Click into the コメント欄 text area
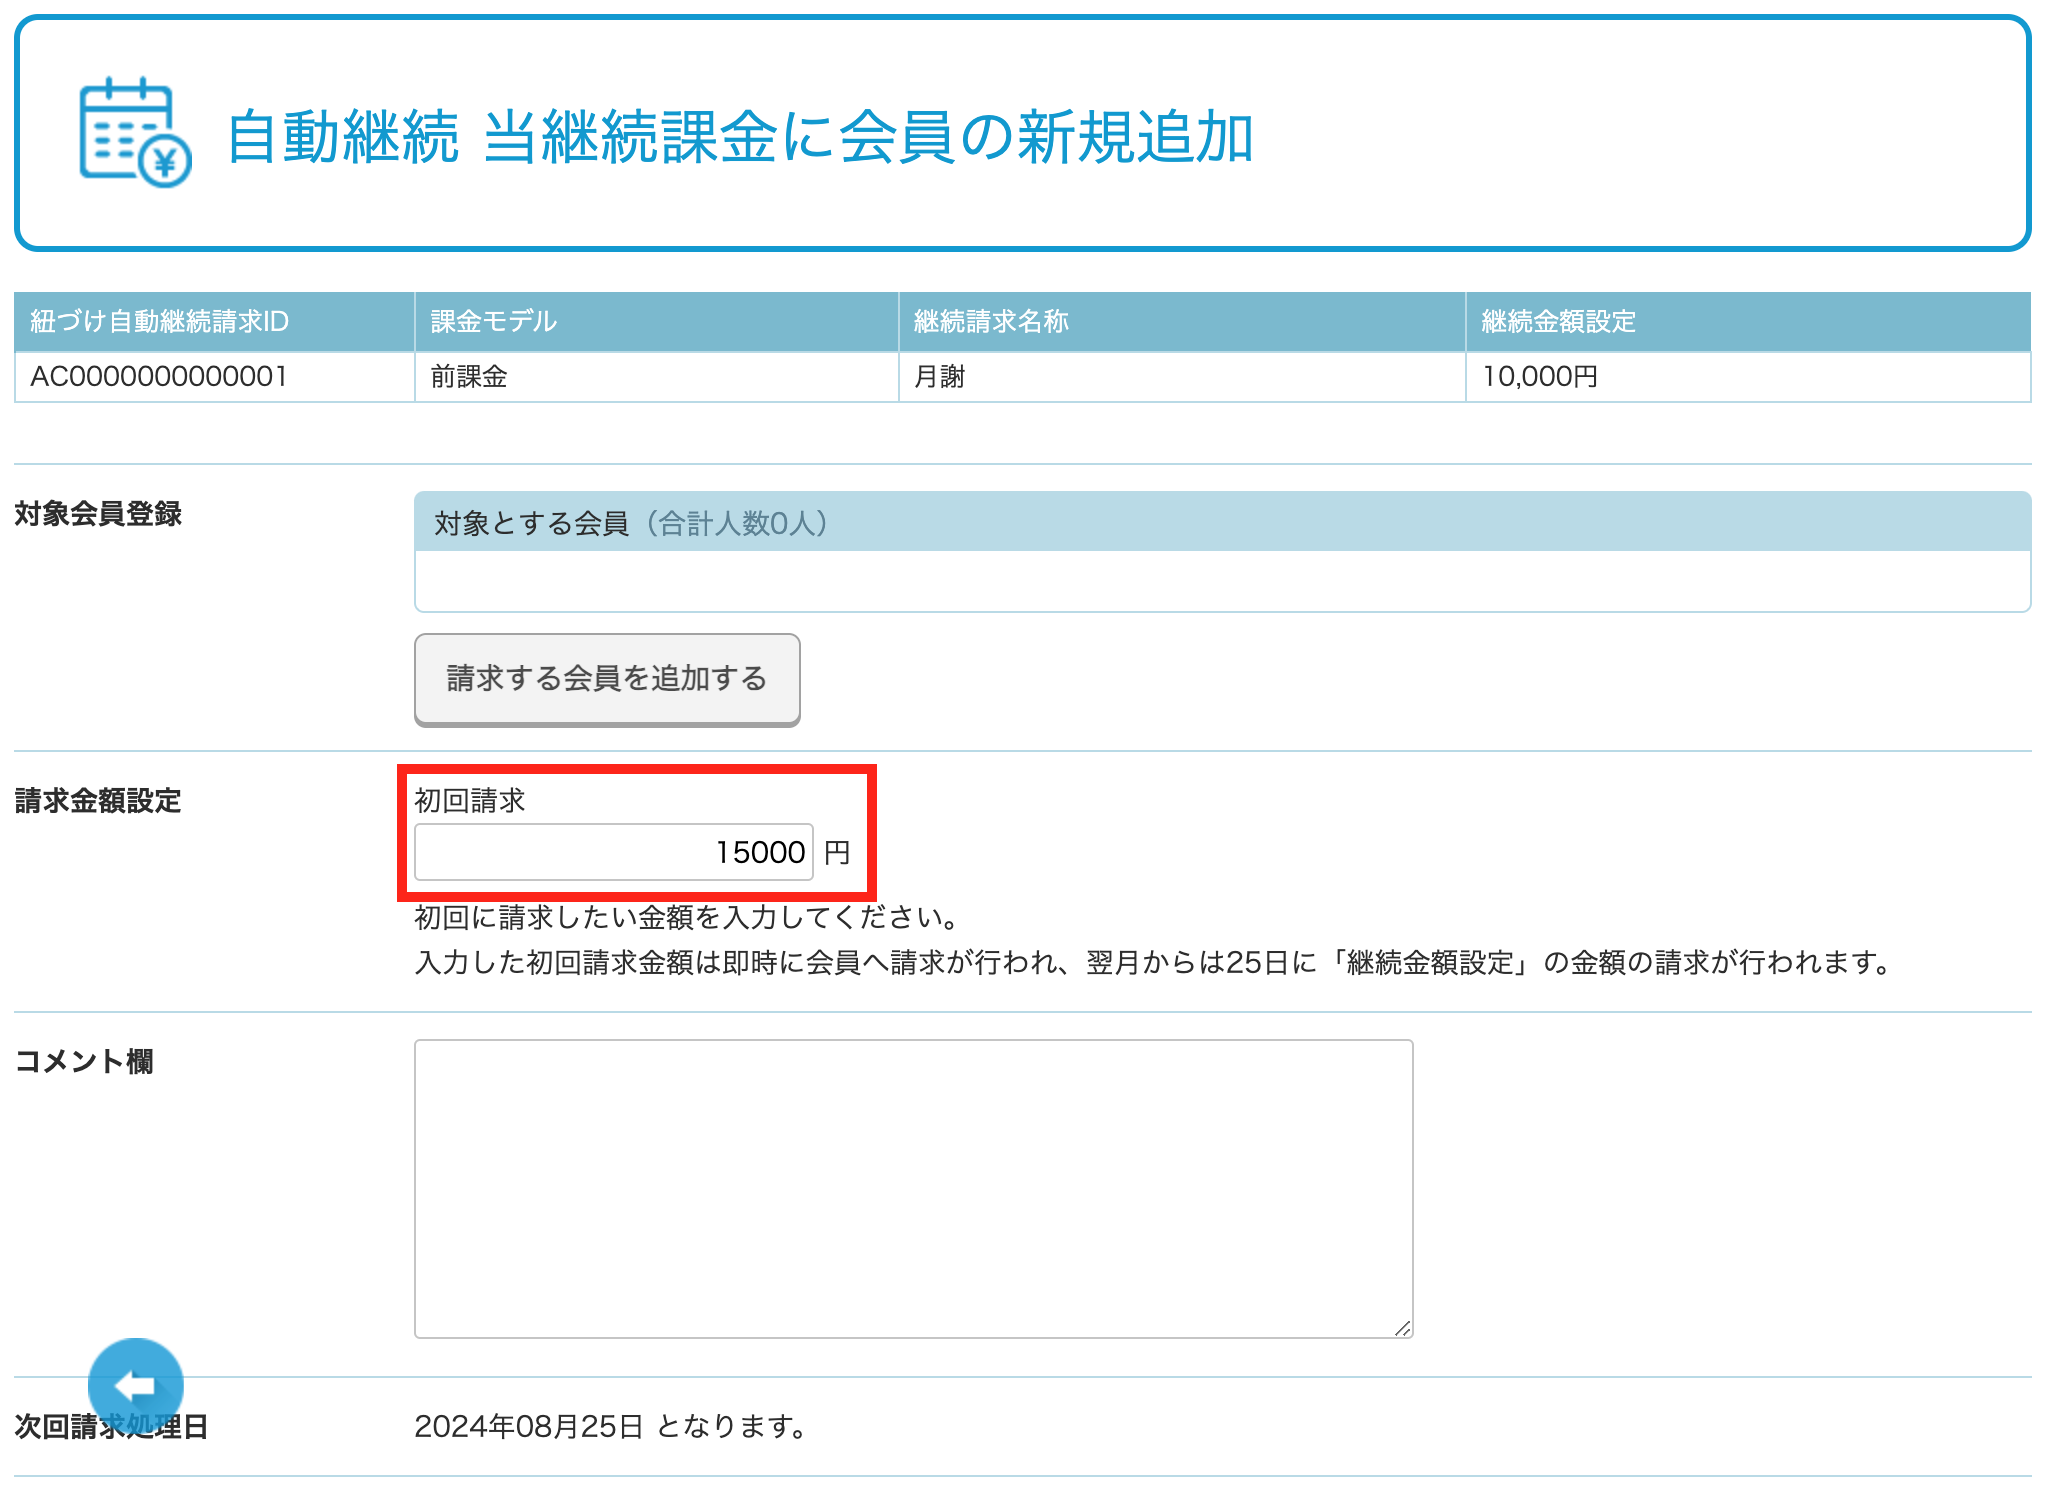Viewport: 2046px width, 1492px height. 913,1188
